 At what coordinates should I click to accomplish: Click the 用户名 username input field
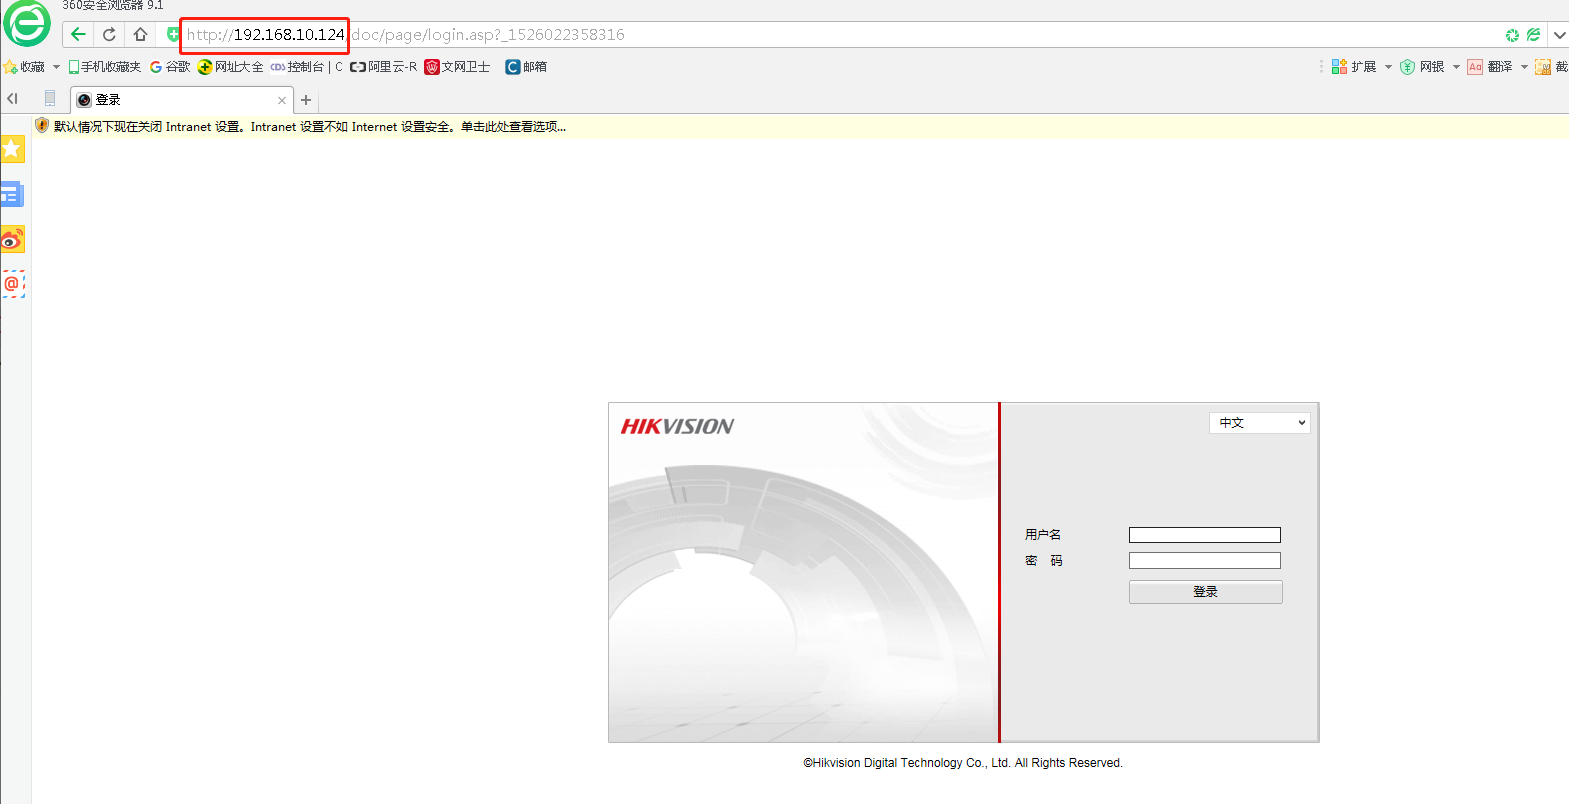1204,535
